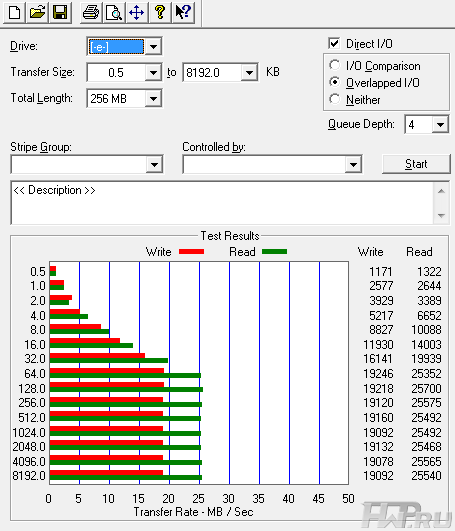Uncheck the Direct I/O checkbox

334,43
